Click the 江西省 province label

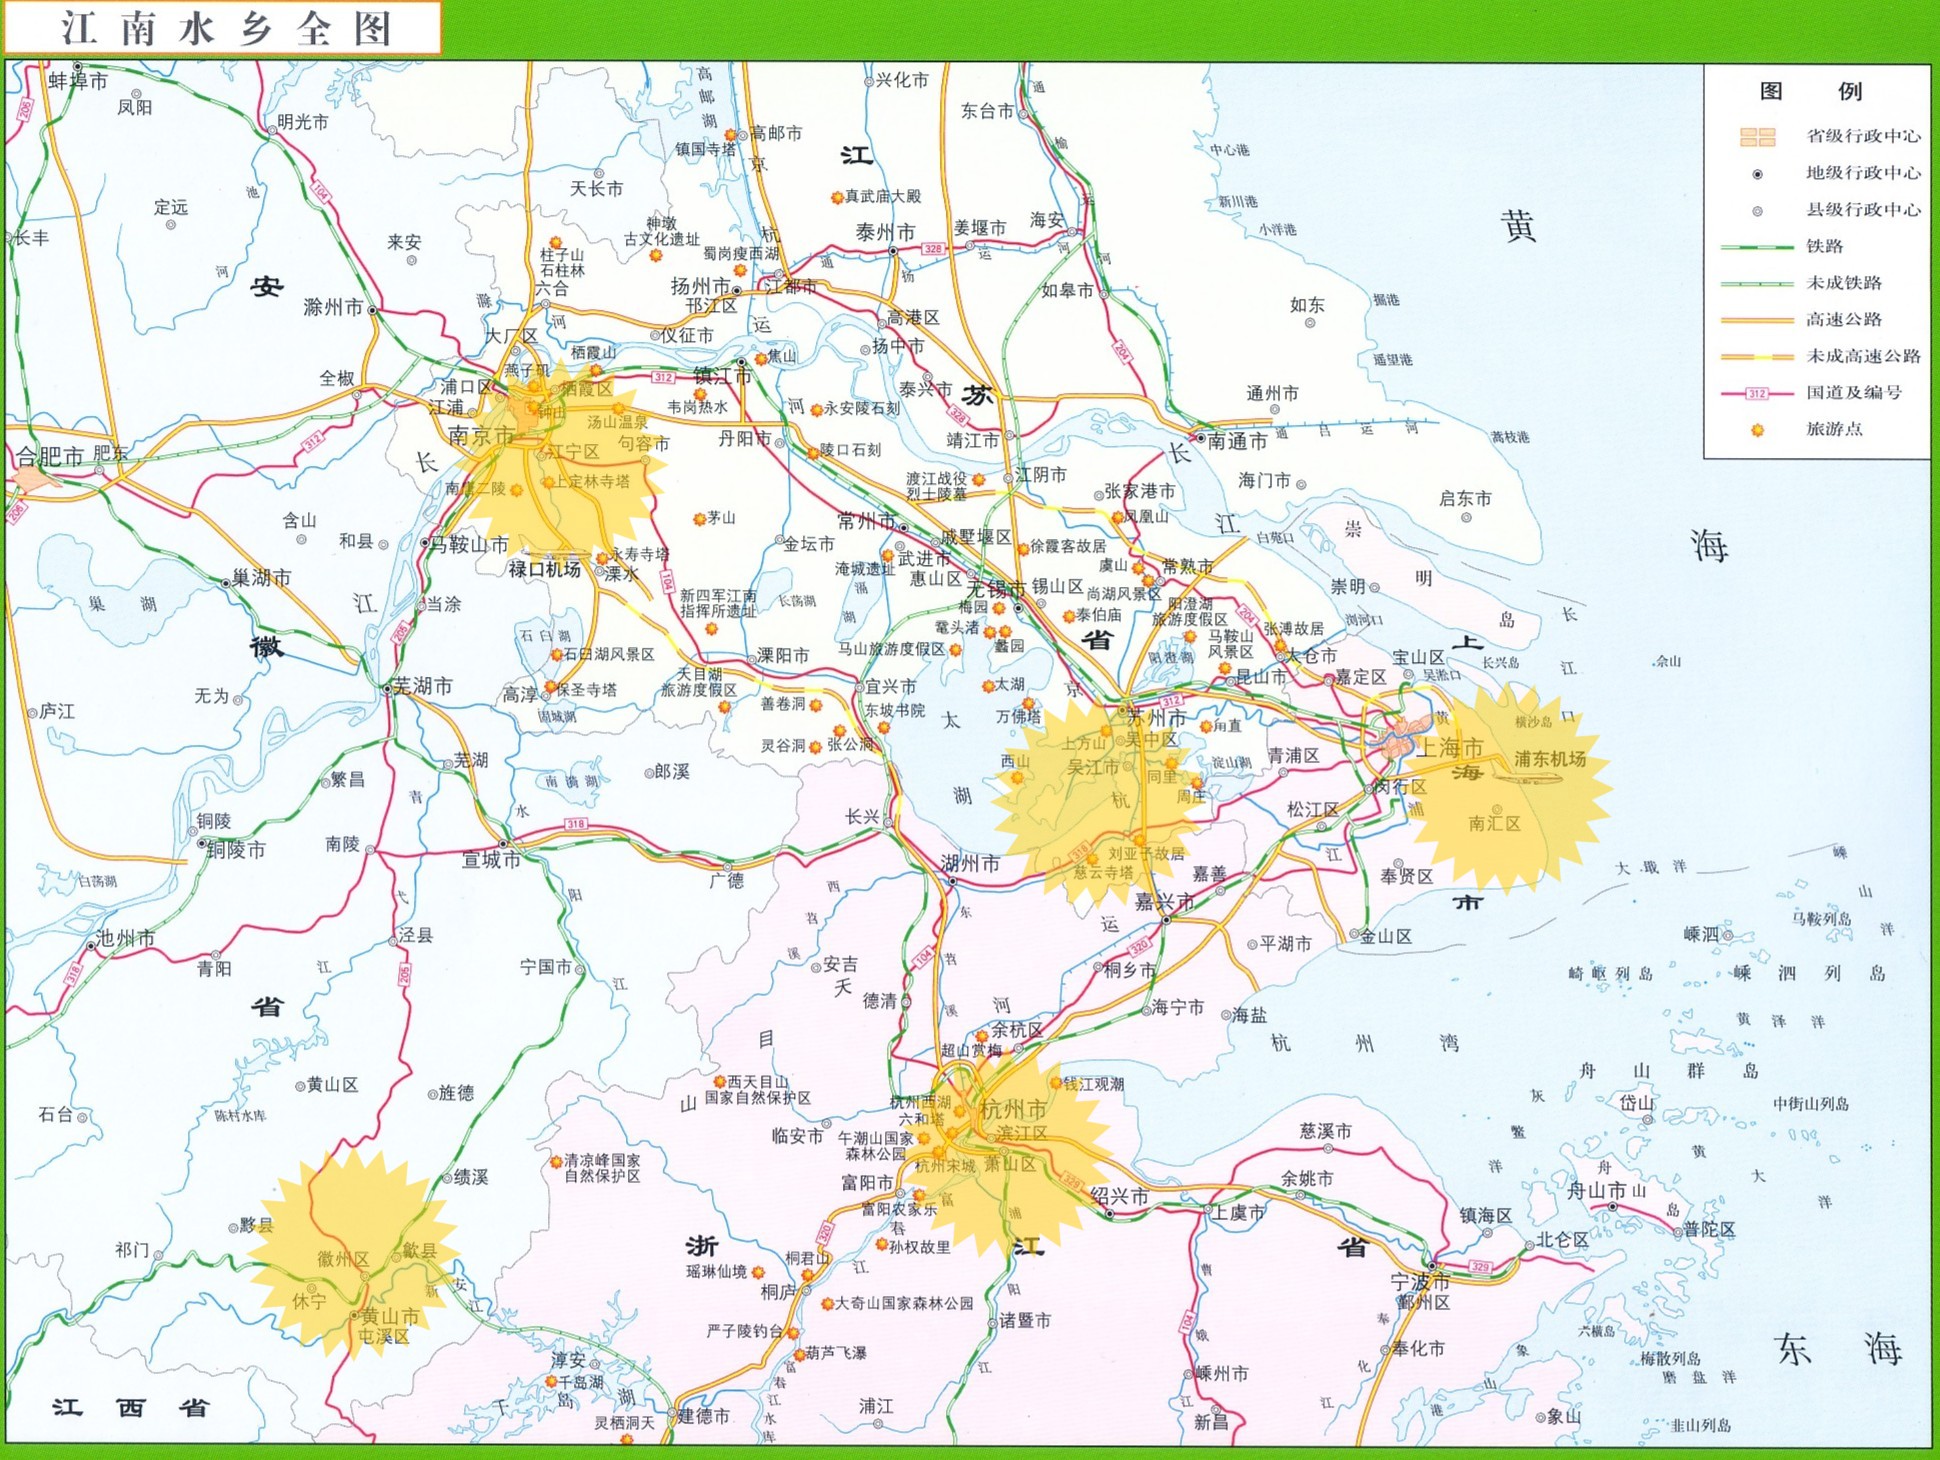point(131,1408)
